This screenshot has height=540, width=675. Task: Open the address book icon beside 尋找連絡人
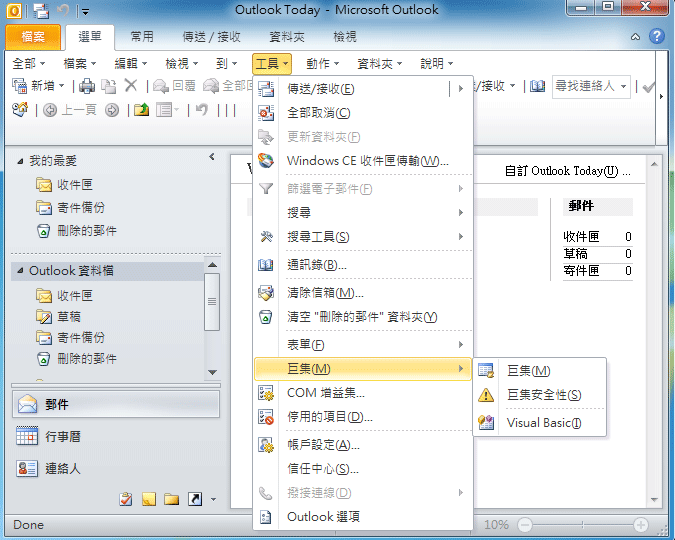click(x=537, y=86)
